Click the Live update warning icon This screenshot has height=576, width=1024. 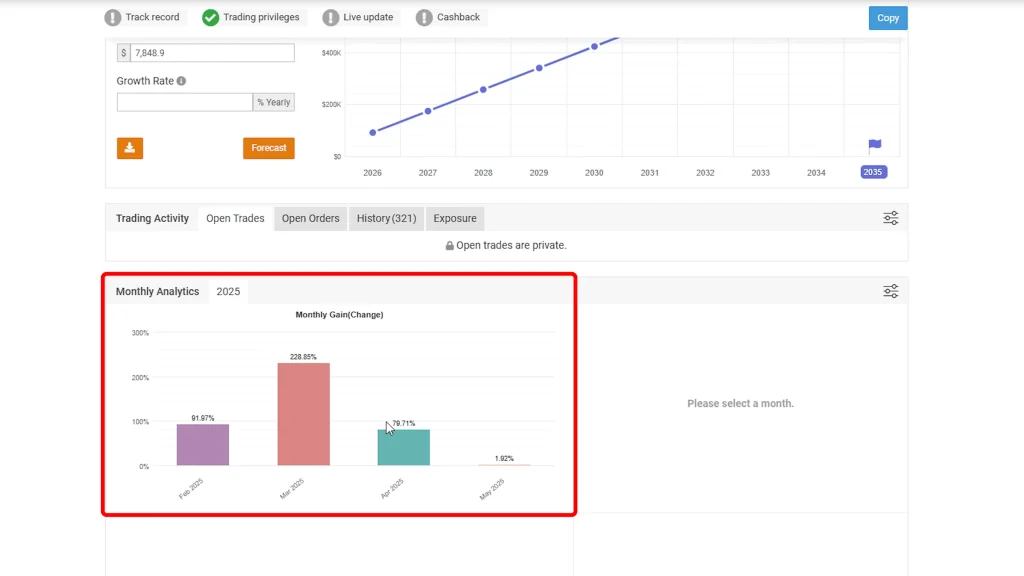click(331, 18)
